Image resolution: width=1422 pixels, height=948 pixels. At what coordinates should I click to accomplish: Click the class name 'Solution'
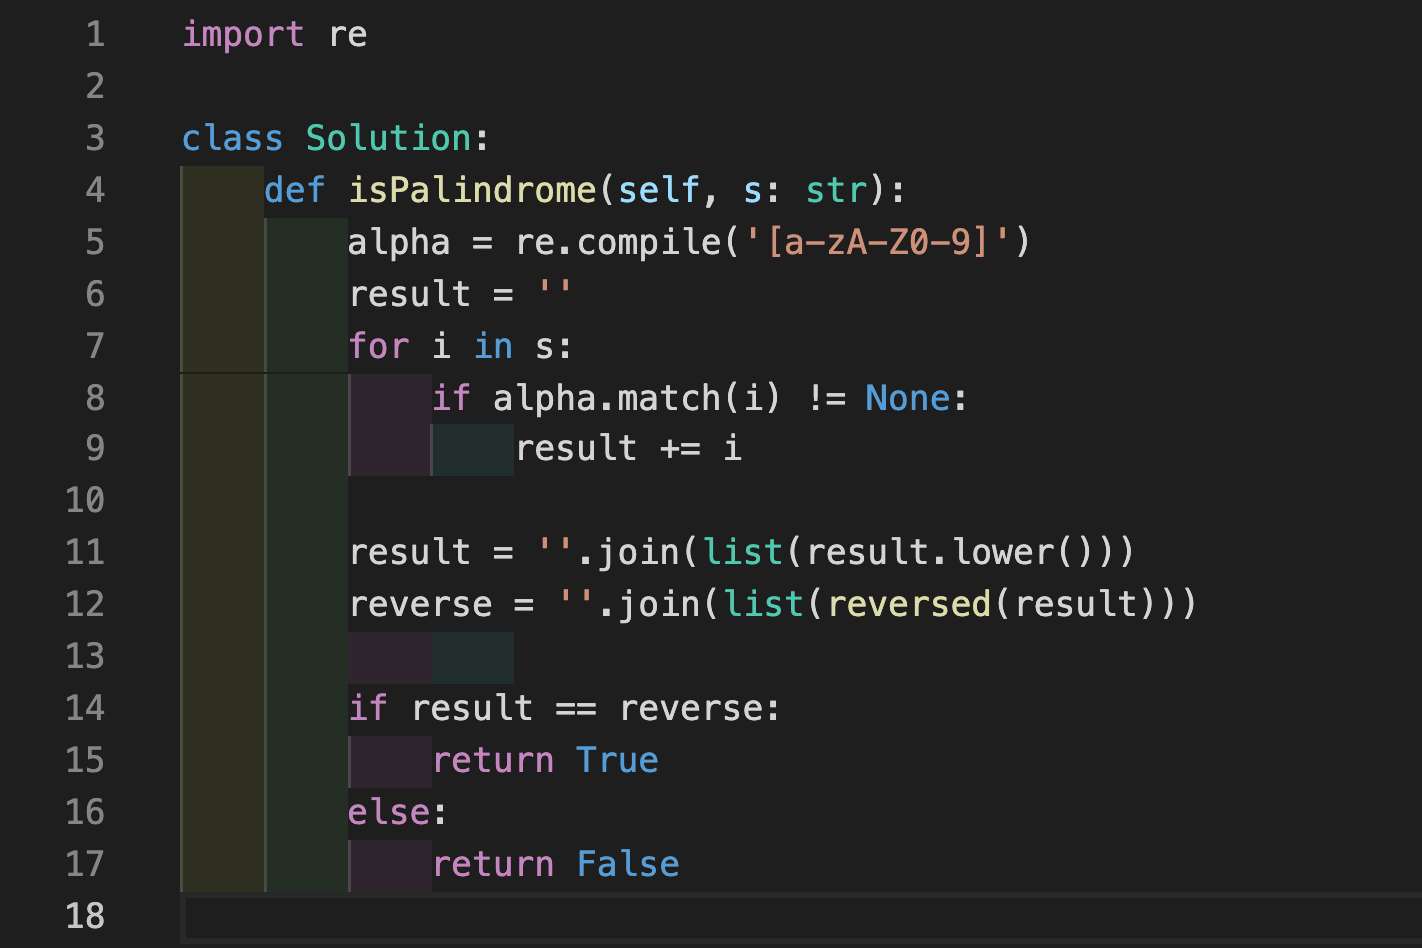pos(389,138)
